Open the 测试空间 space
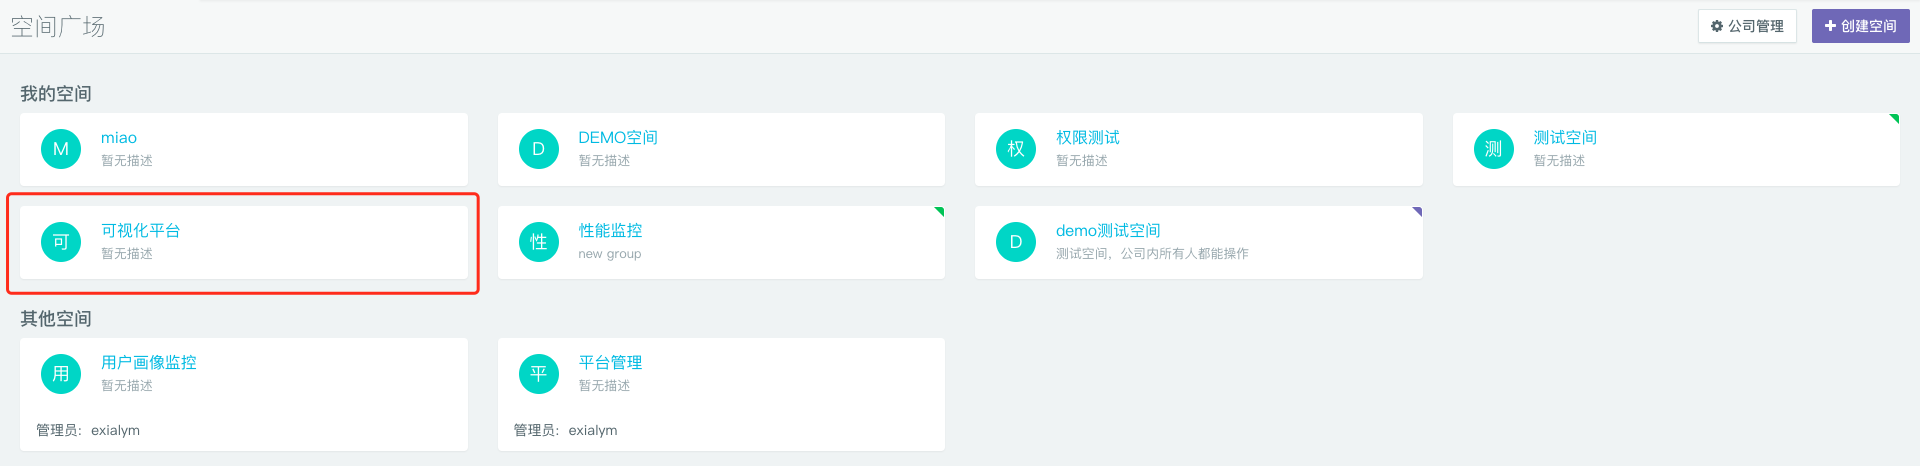 click(1565, 138)
